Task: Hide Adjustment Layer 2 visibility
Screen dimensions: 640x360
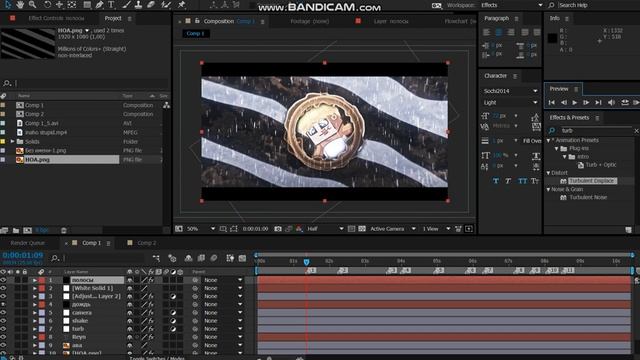Action: pos(3,296)
